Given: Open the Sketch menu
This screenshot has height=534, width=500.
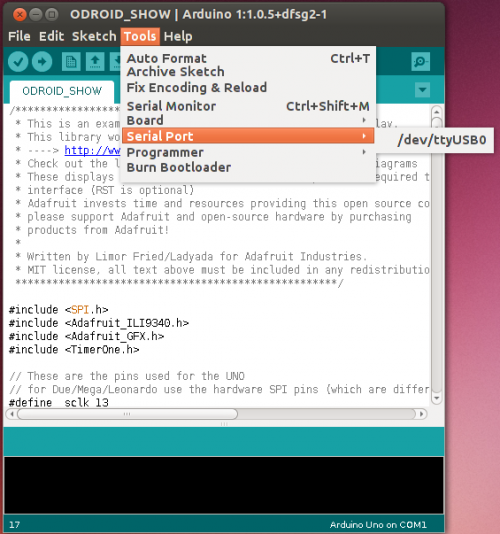Looking at the screenshot, I should 94,36.
